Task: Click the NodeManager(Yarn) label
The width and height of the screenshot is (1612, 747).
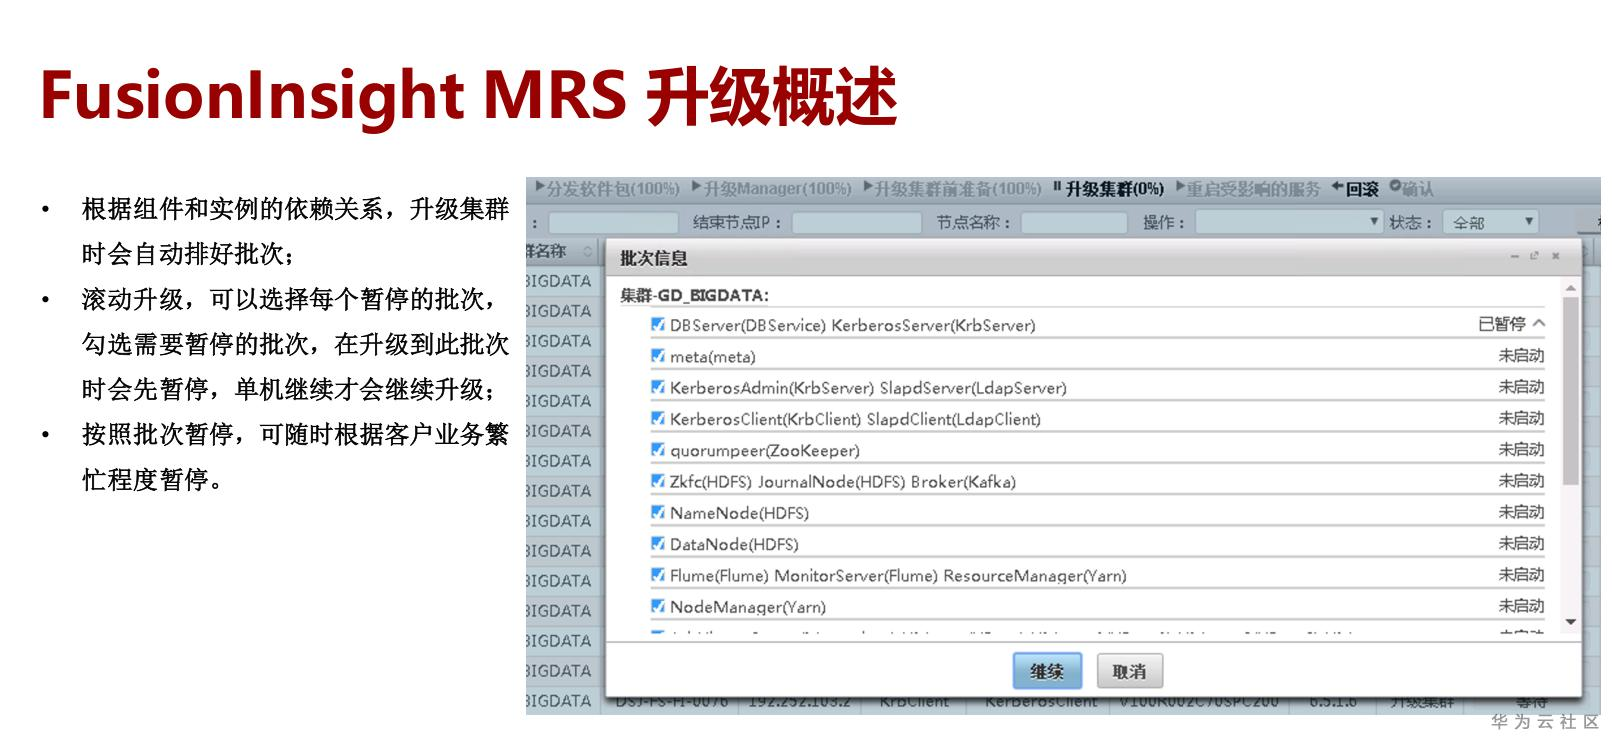Action: [x=748, y=606]
